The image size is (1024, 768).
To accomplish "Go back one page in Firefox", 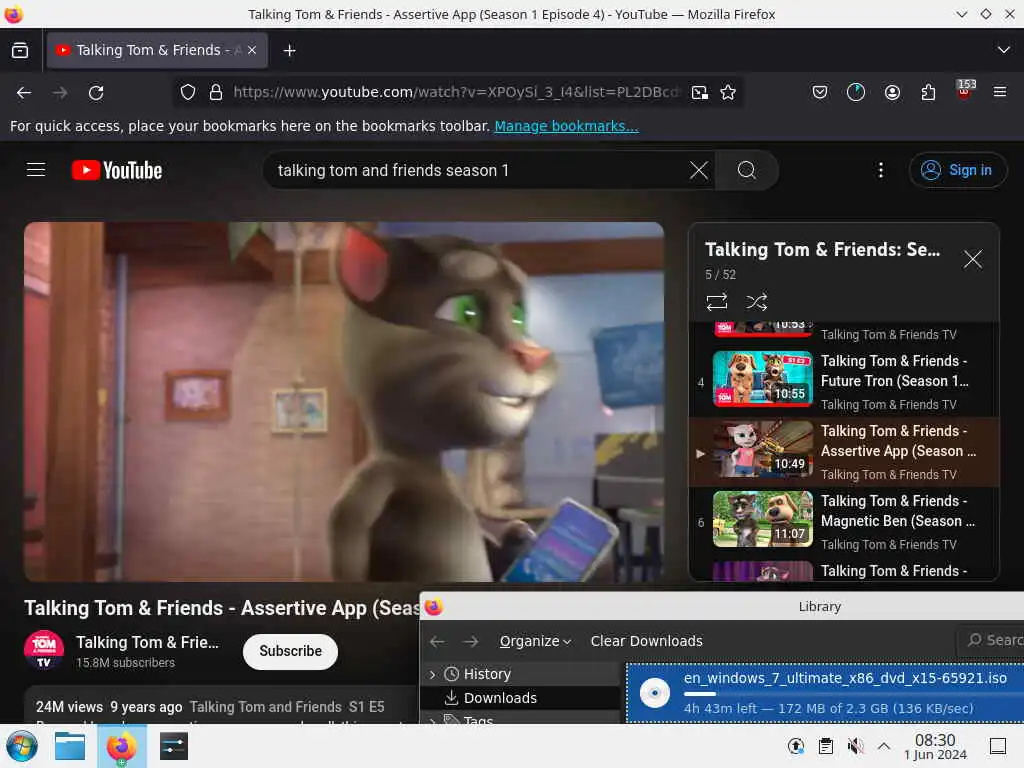I will (x=24, y=93).
